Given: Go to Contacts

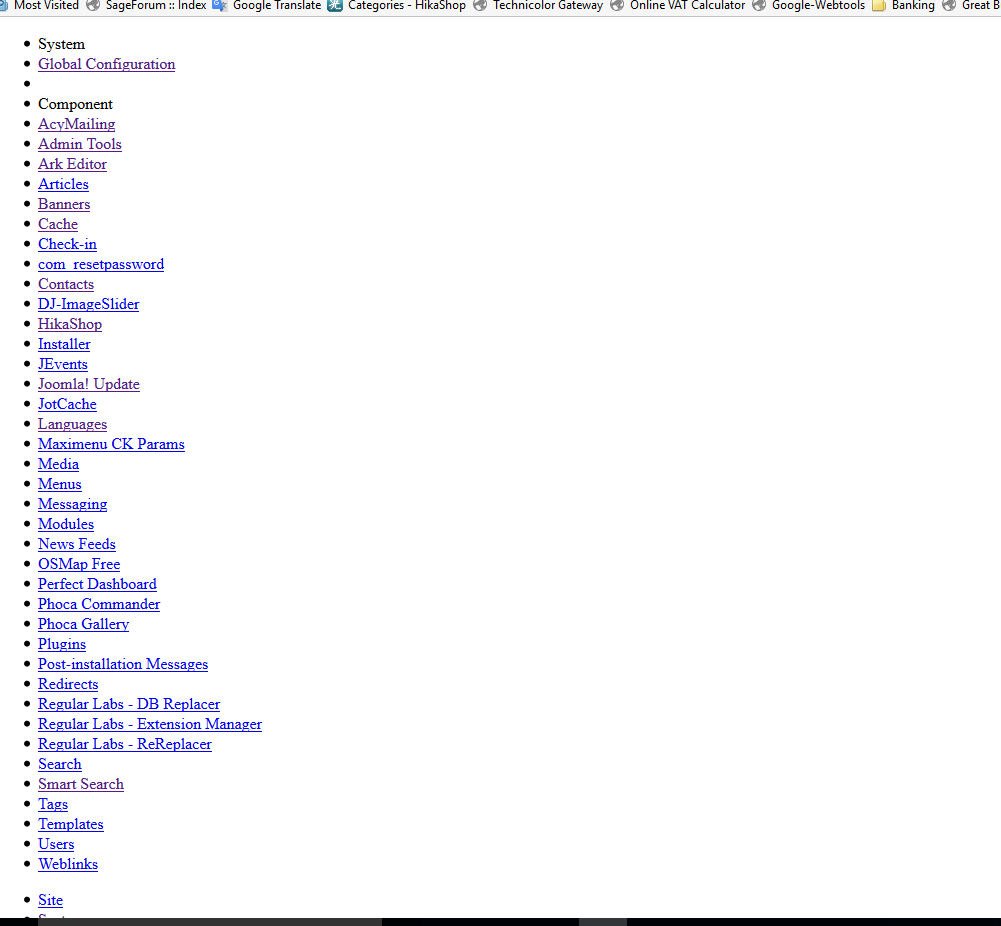Looking at the screenshot, I should [x=66, y=284].
